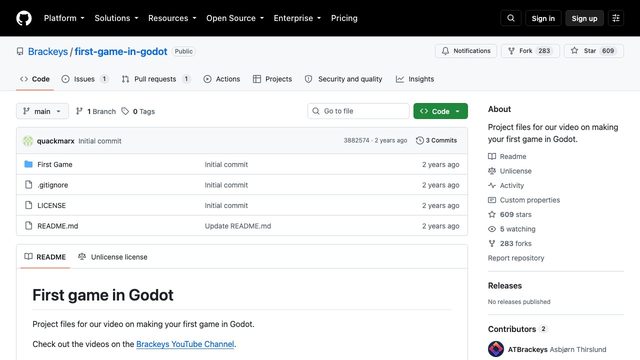Open the first-game-in-godot repository link

[x=121, y=51]
